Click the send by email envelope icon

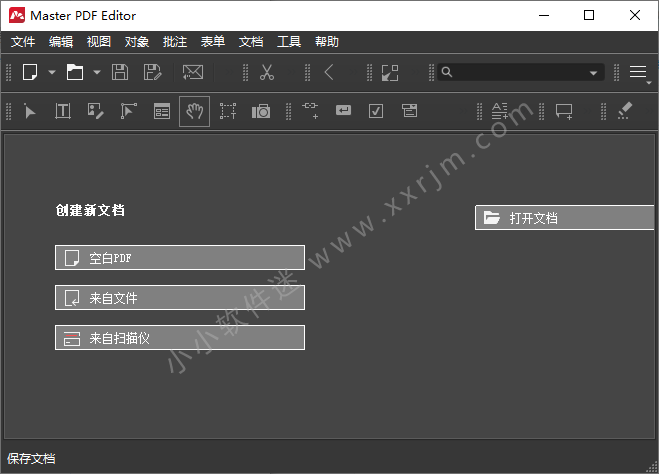[192, 72]
